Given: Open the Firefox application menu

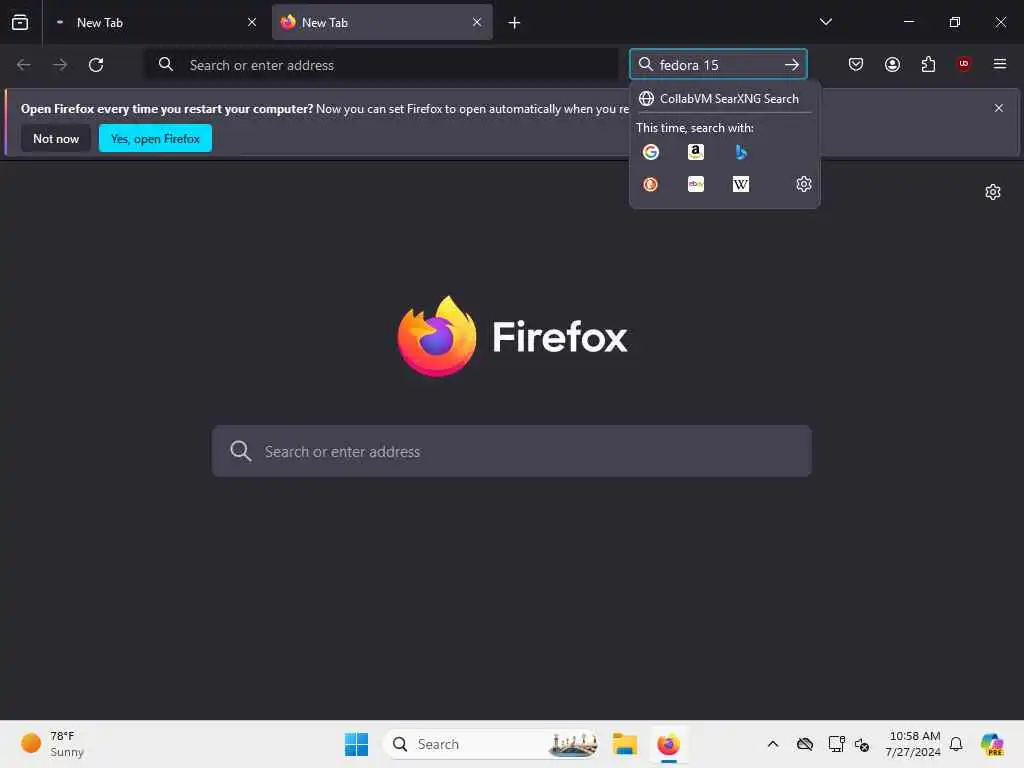Looking at the screenshot, I should click(x=1000, y=64).
